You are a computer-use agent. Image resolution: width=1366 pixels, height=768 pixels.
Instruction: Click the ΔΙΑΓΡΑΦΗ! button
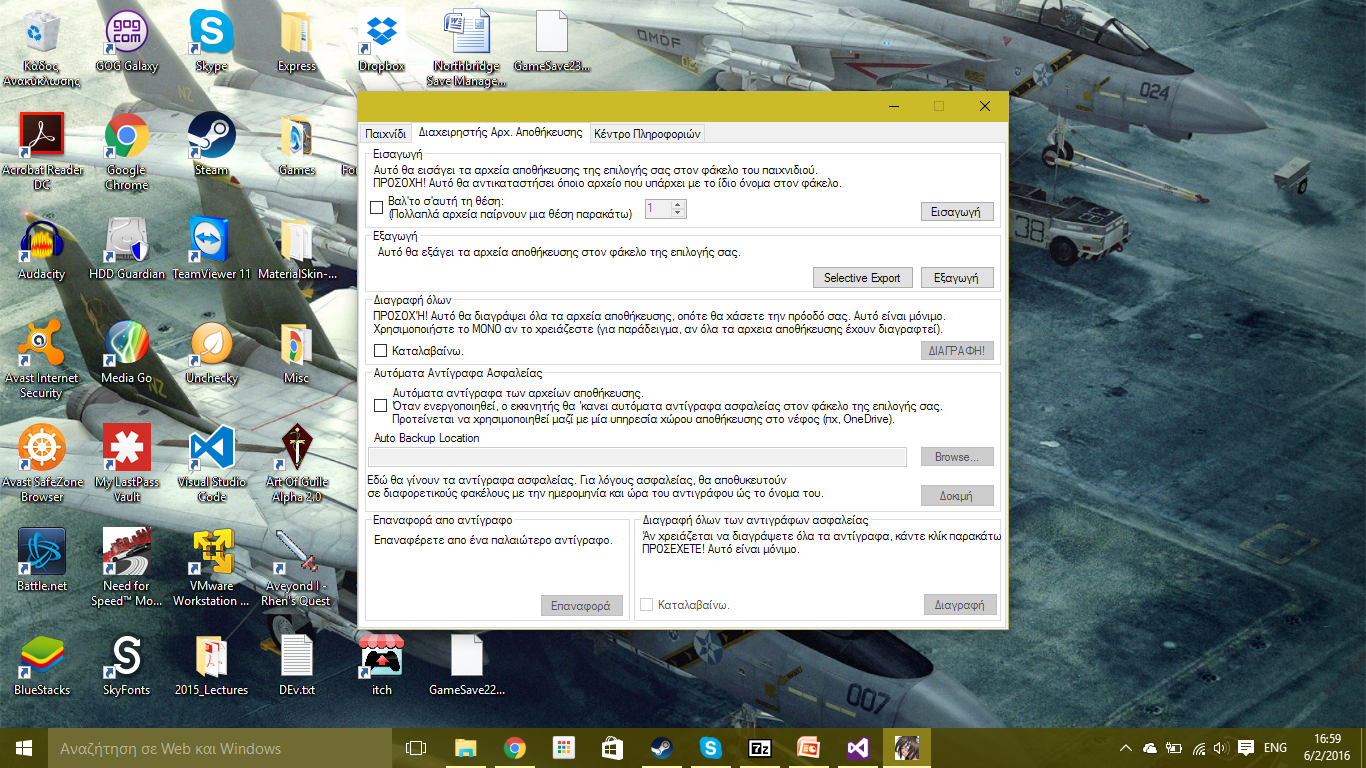[957, 351]
